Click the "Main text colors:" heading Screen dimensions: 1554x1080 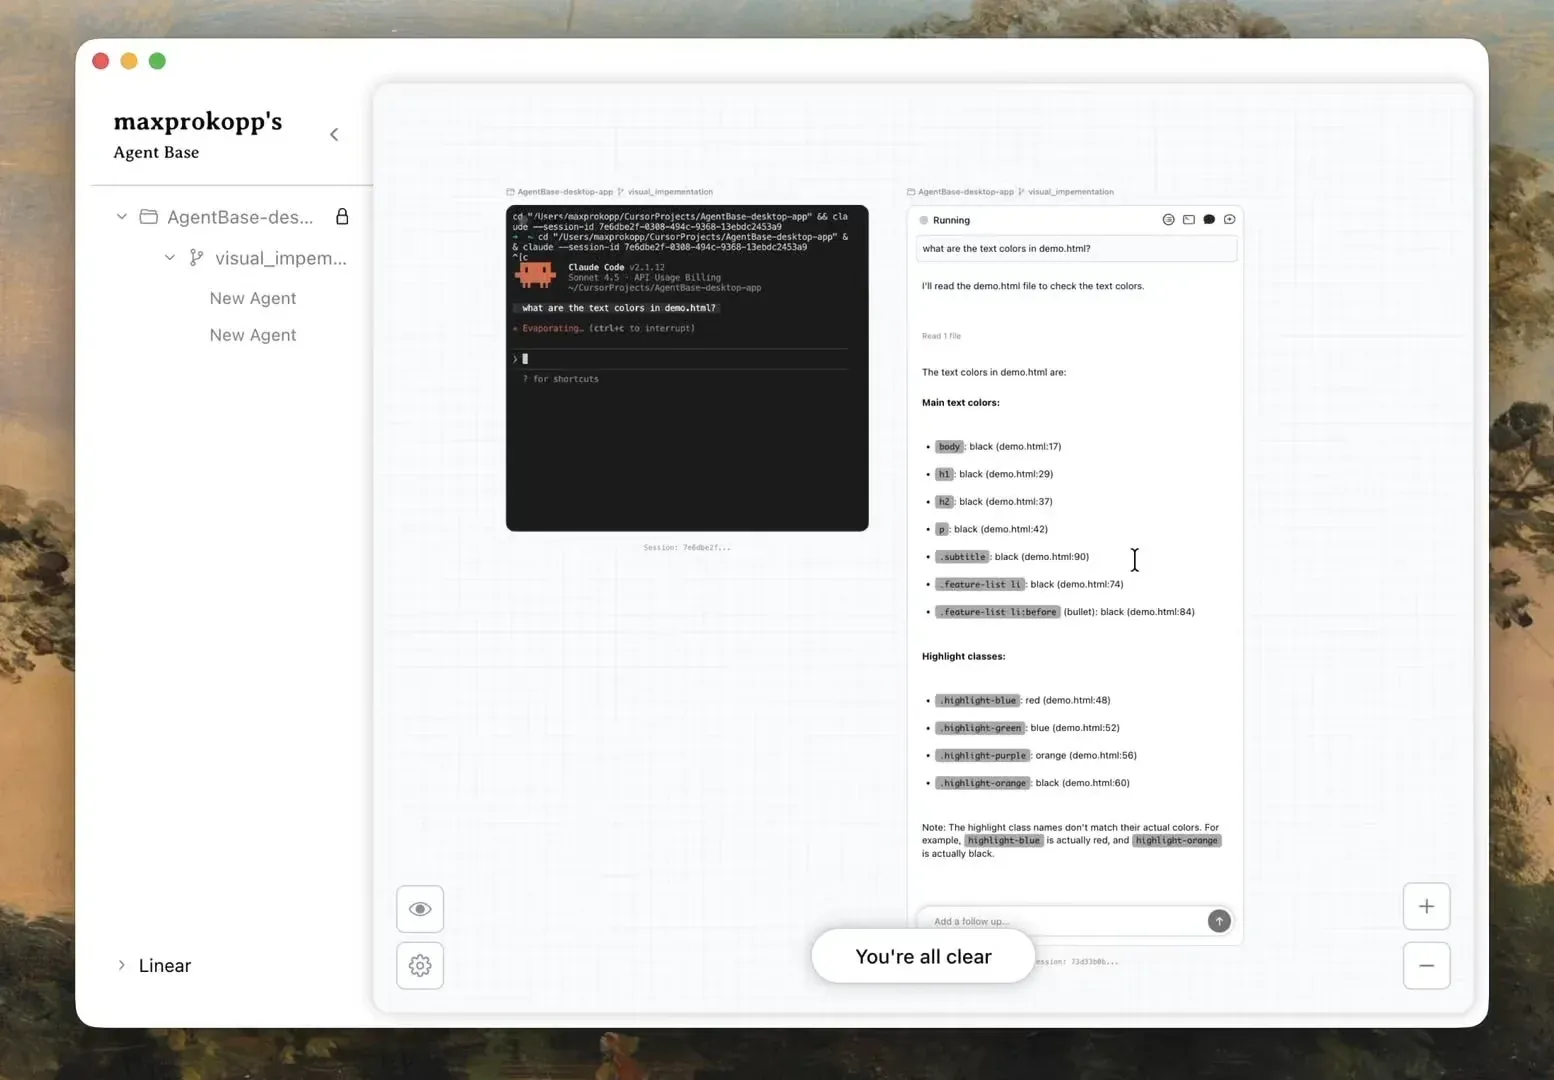pyautogui.click(x=960, y=403)
